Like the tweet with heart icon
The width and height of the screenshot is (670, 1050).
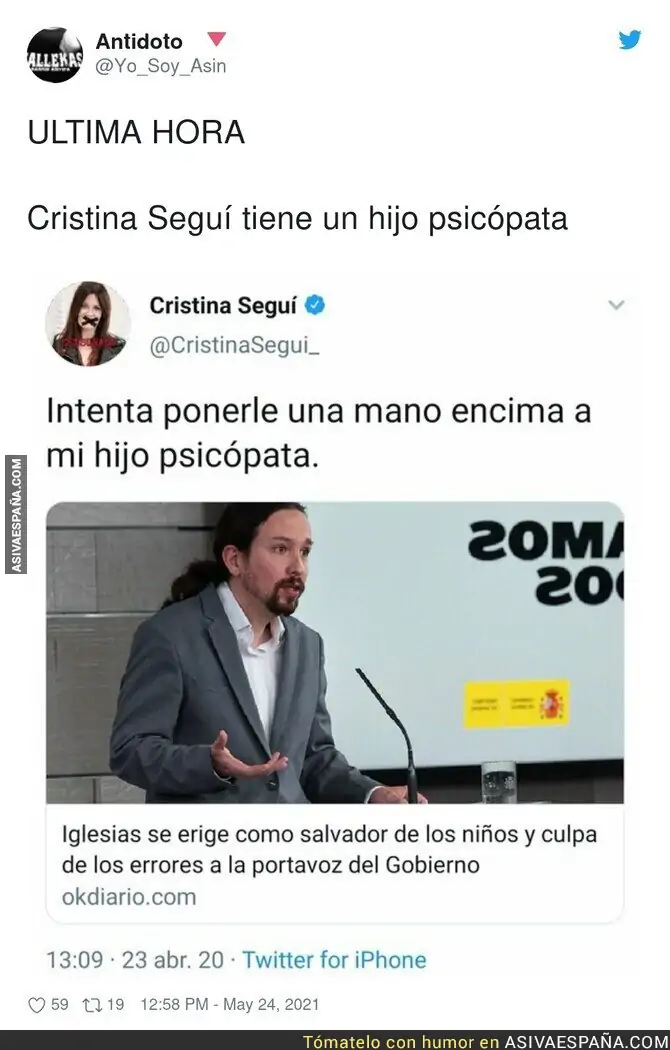(x=36, y=1004)
